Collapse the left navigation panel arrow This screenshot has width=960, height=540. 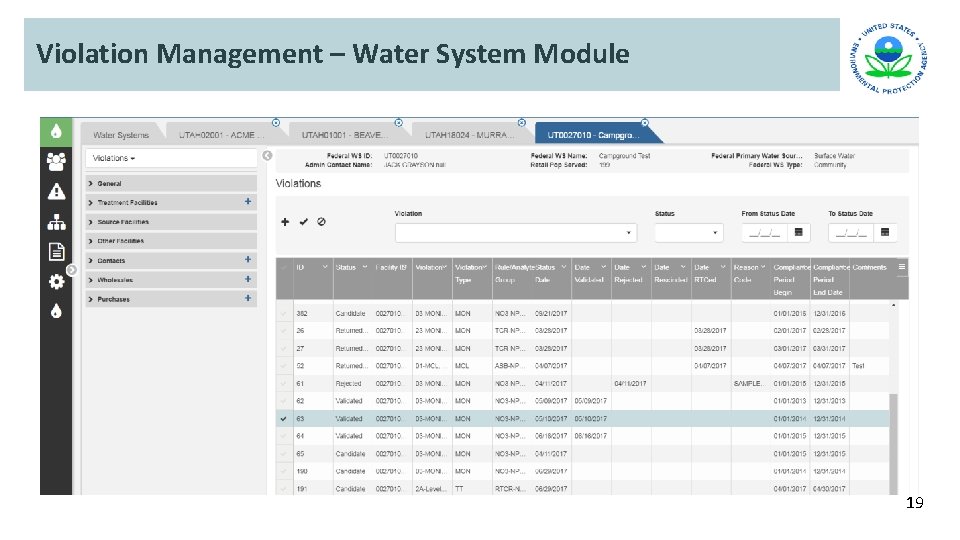(267, 156)
